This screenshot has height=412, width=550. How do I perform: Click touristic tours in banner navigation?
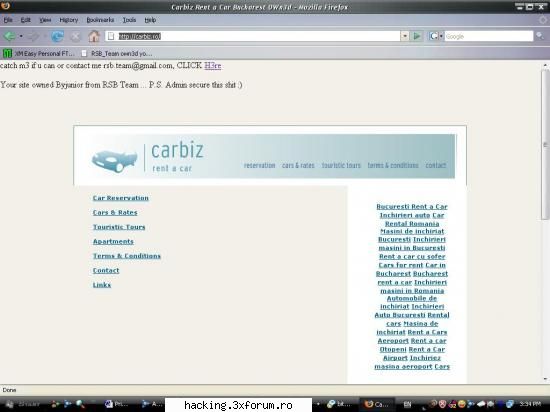coord(341,165)
